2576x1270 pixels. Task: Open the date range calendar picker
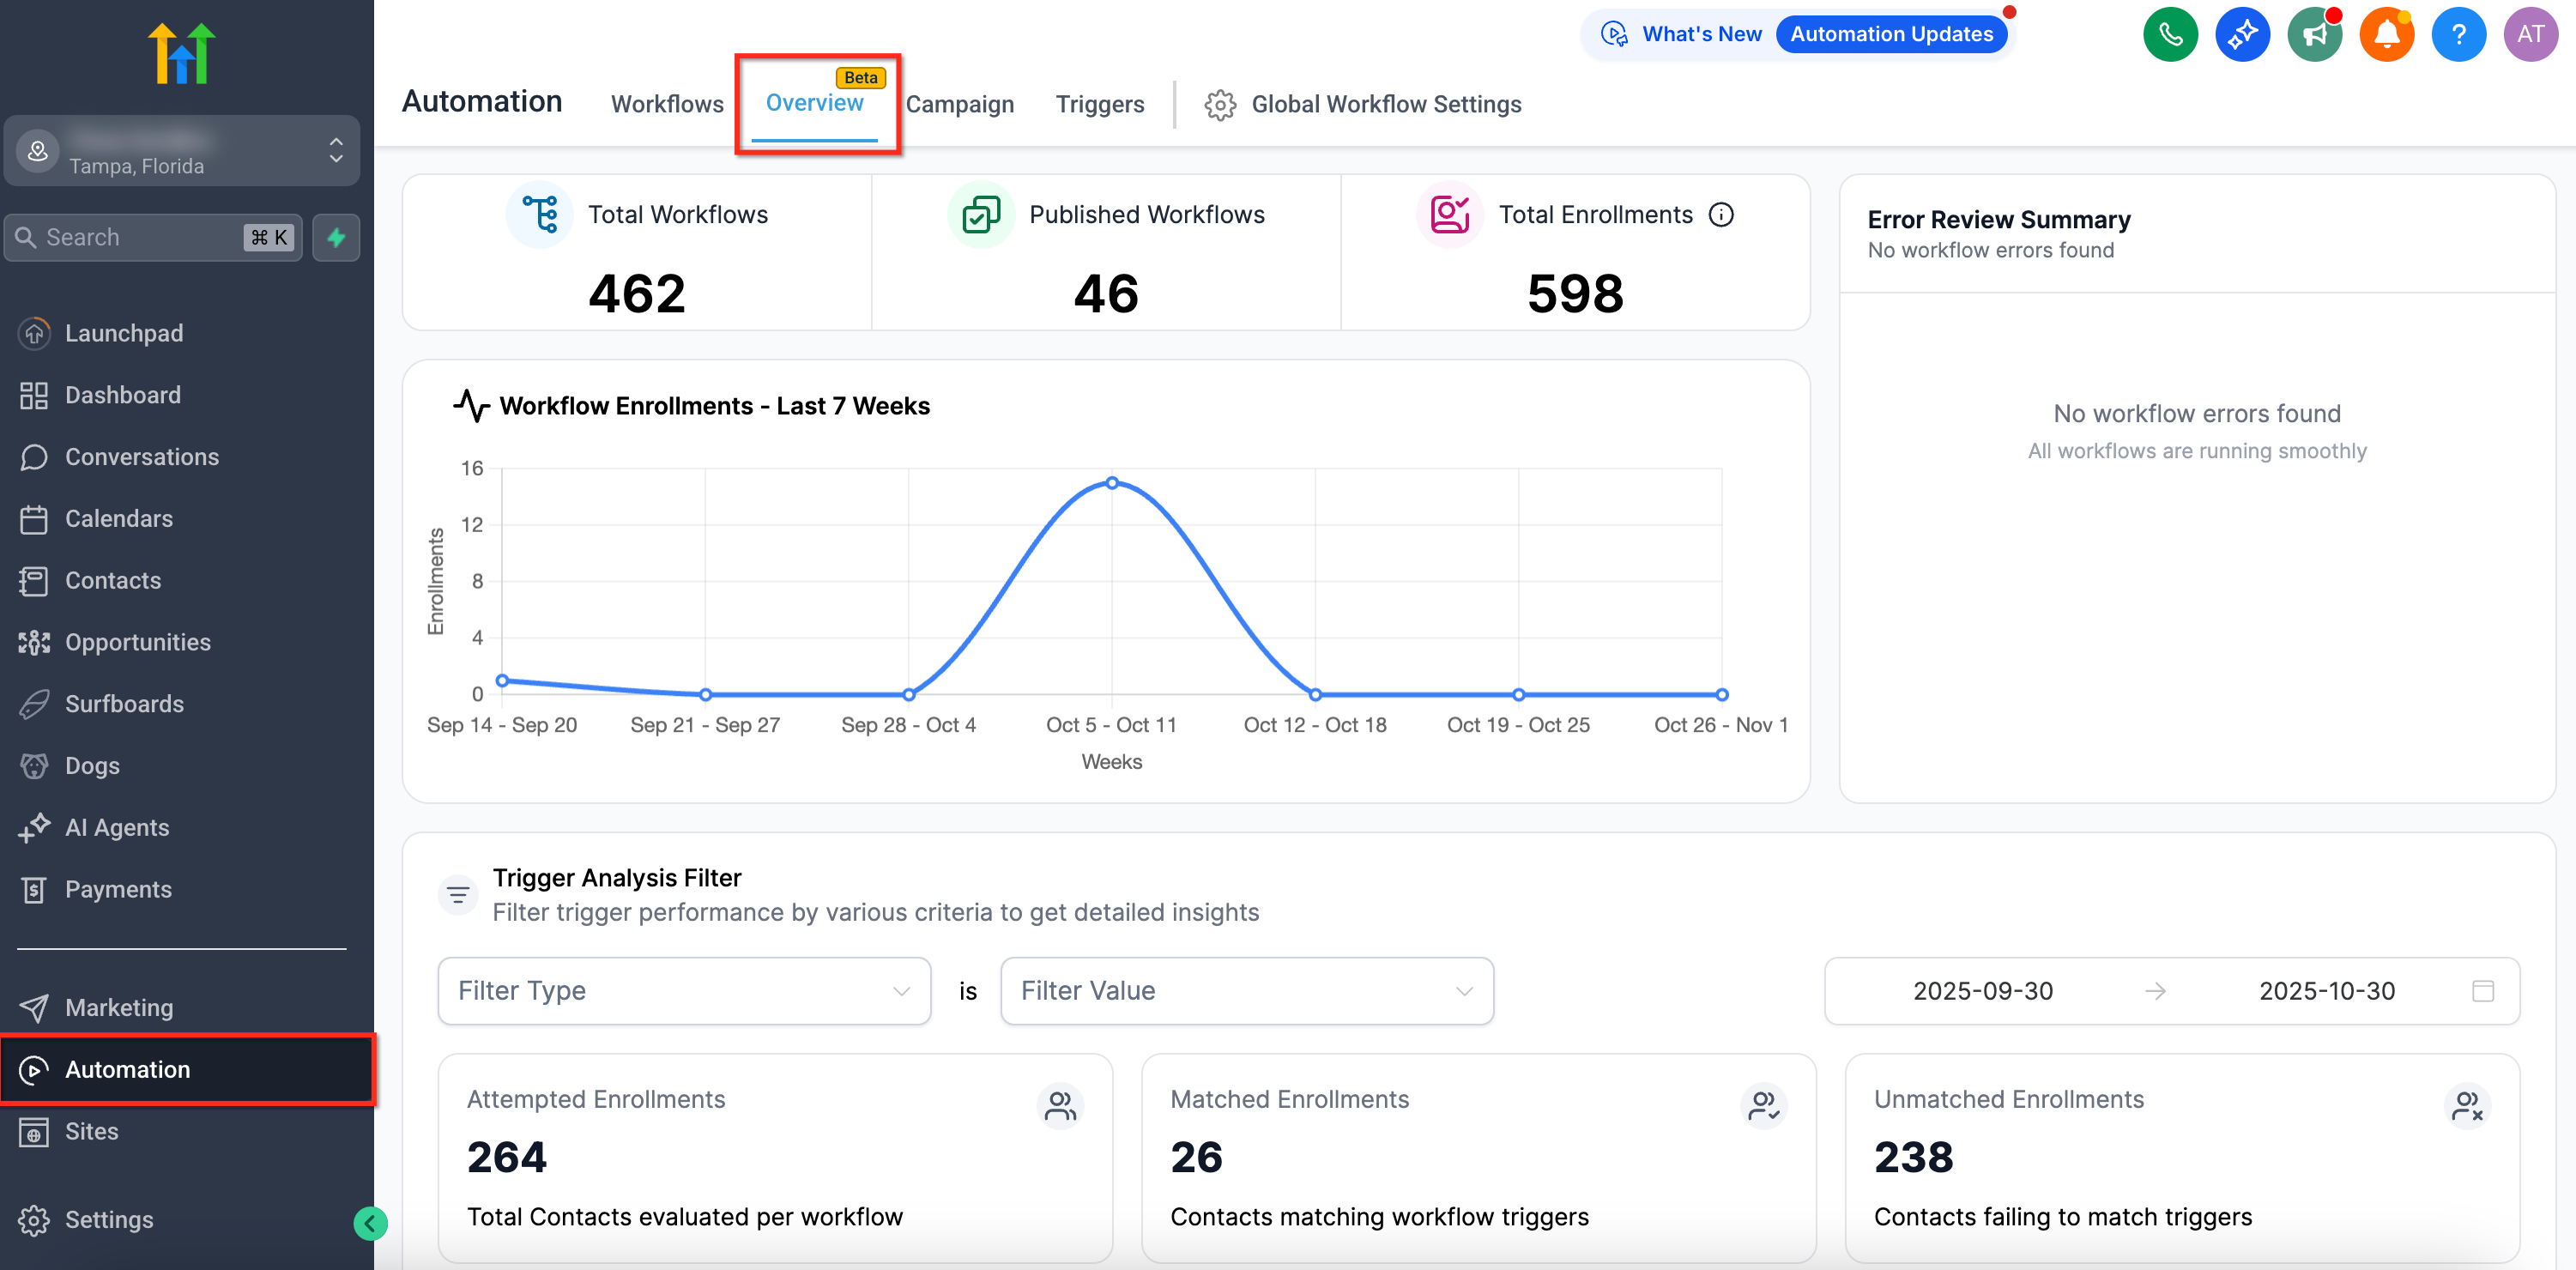tap(2482, 990)
